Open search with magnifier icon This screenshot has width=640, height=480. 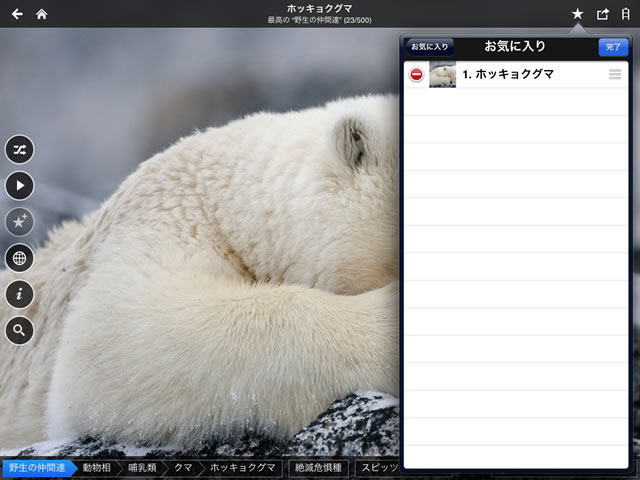point(19,330)
